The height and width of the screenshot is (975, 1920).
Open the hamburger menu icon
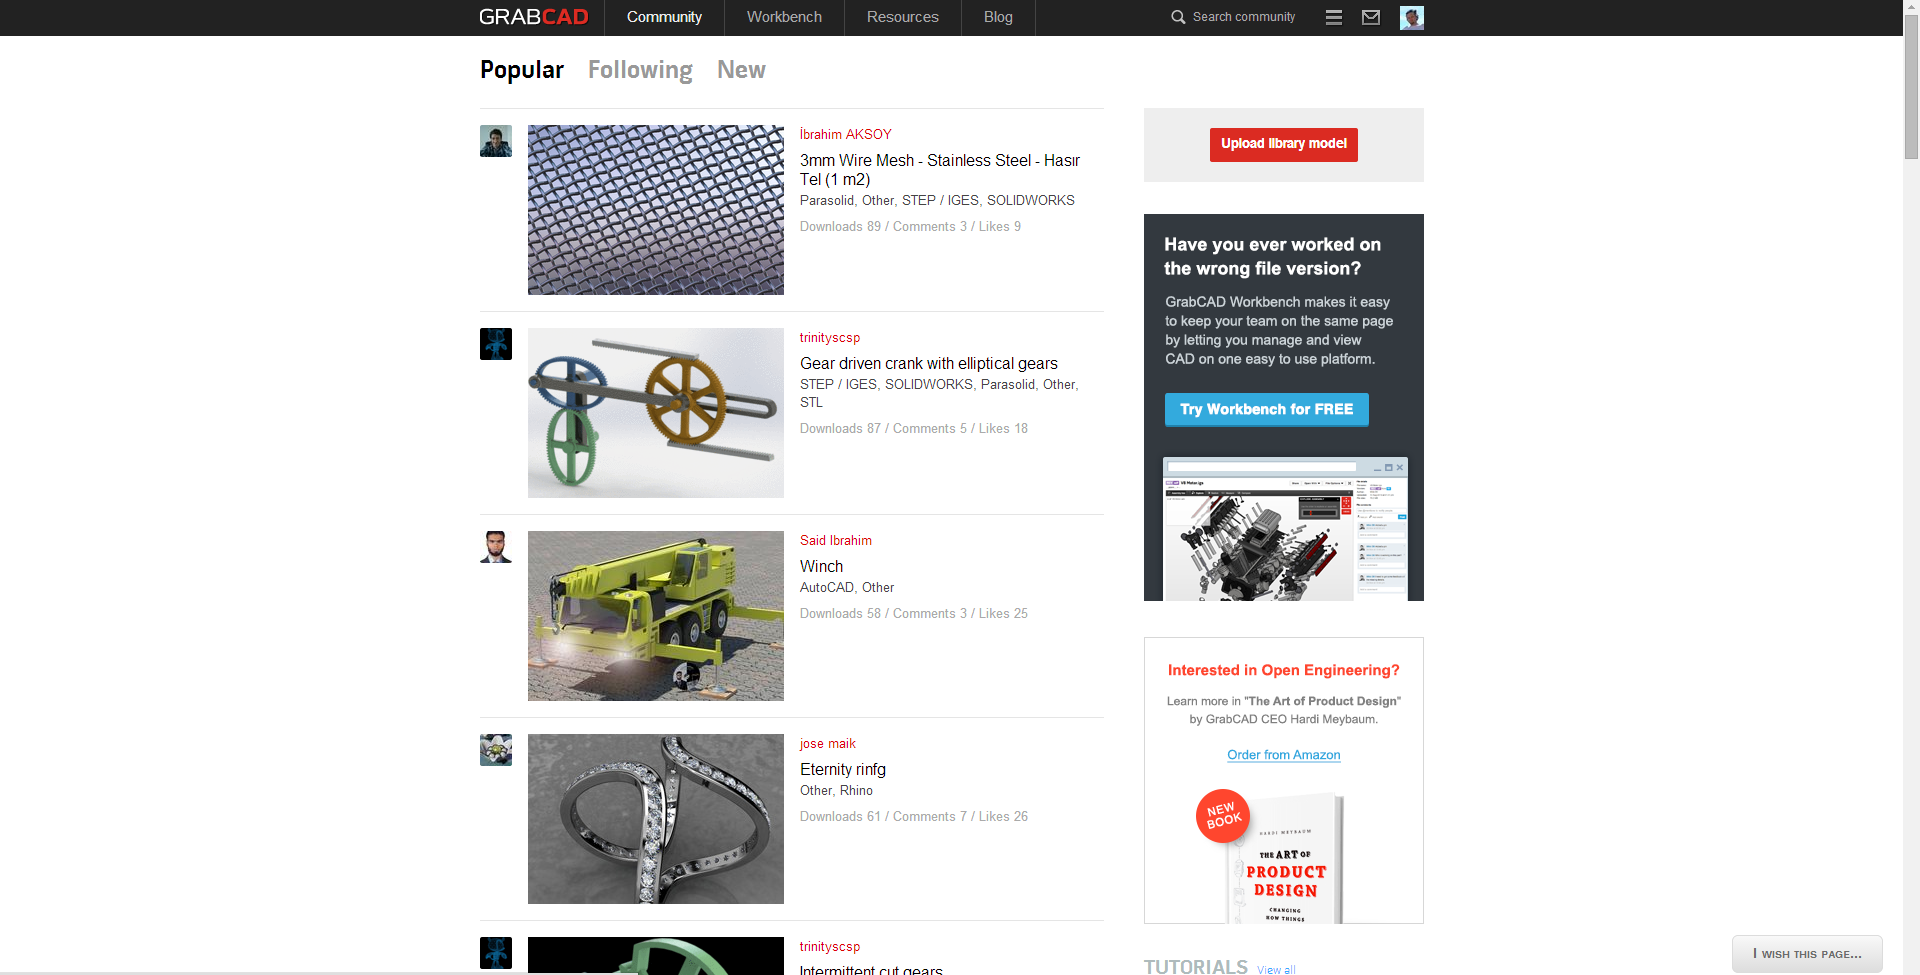coord(1333,17)
